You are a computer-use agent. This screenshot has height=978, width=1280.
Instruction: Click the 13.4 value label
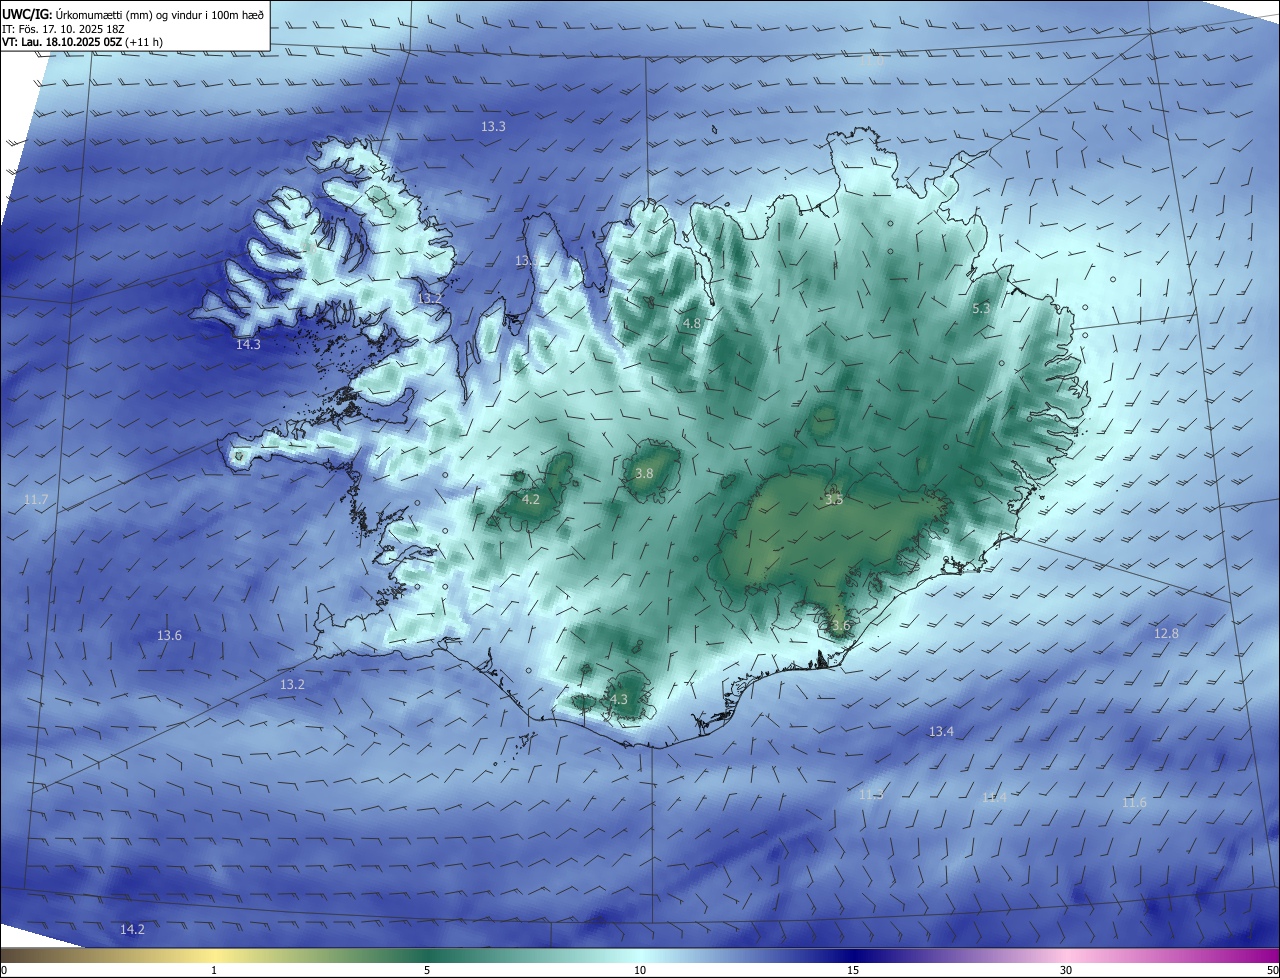(x=941, y=732)
